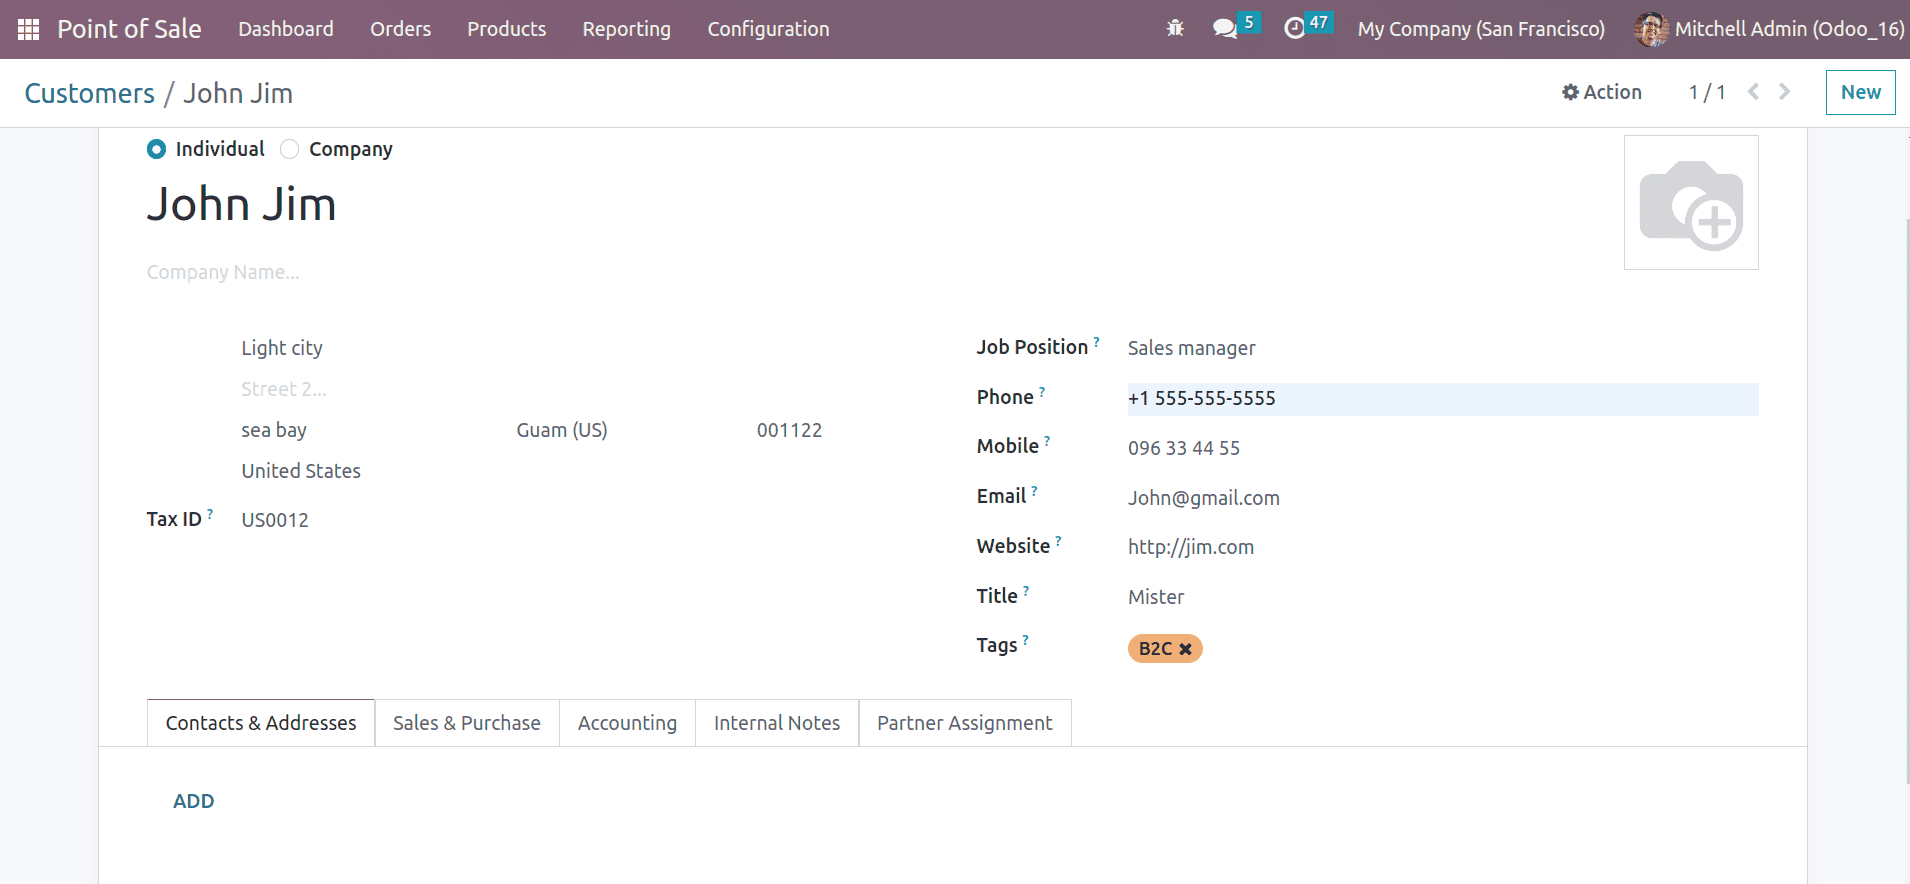
Task: Open the debug bug icon menu
Action: tap(1175, 28)
